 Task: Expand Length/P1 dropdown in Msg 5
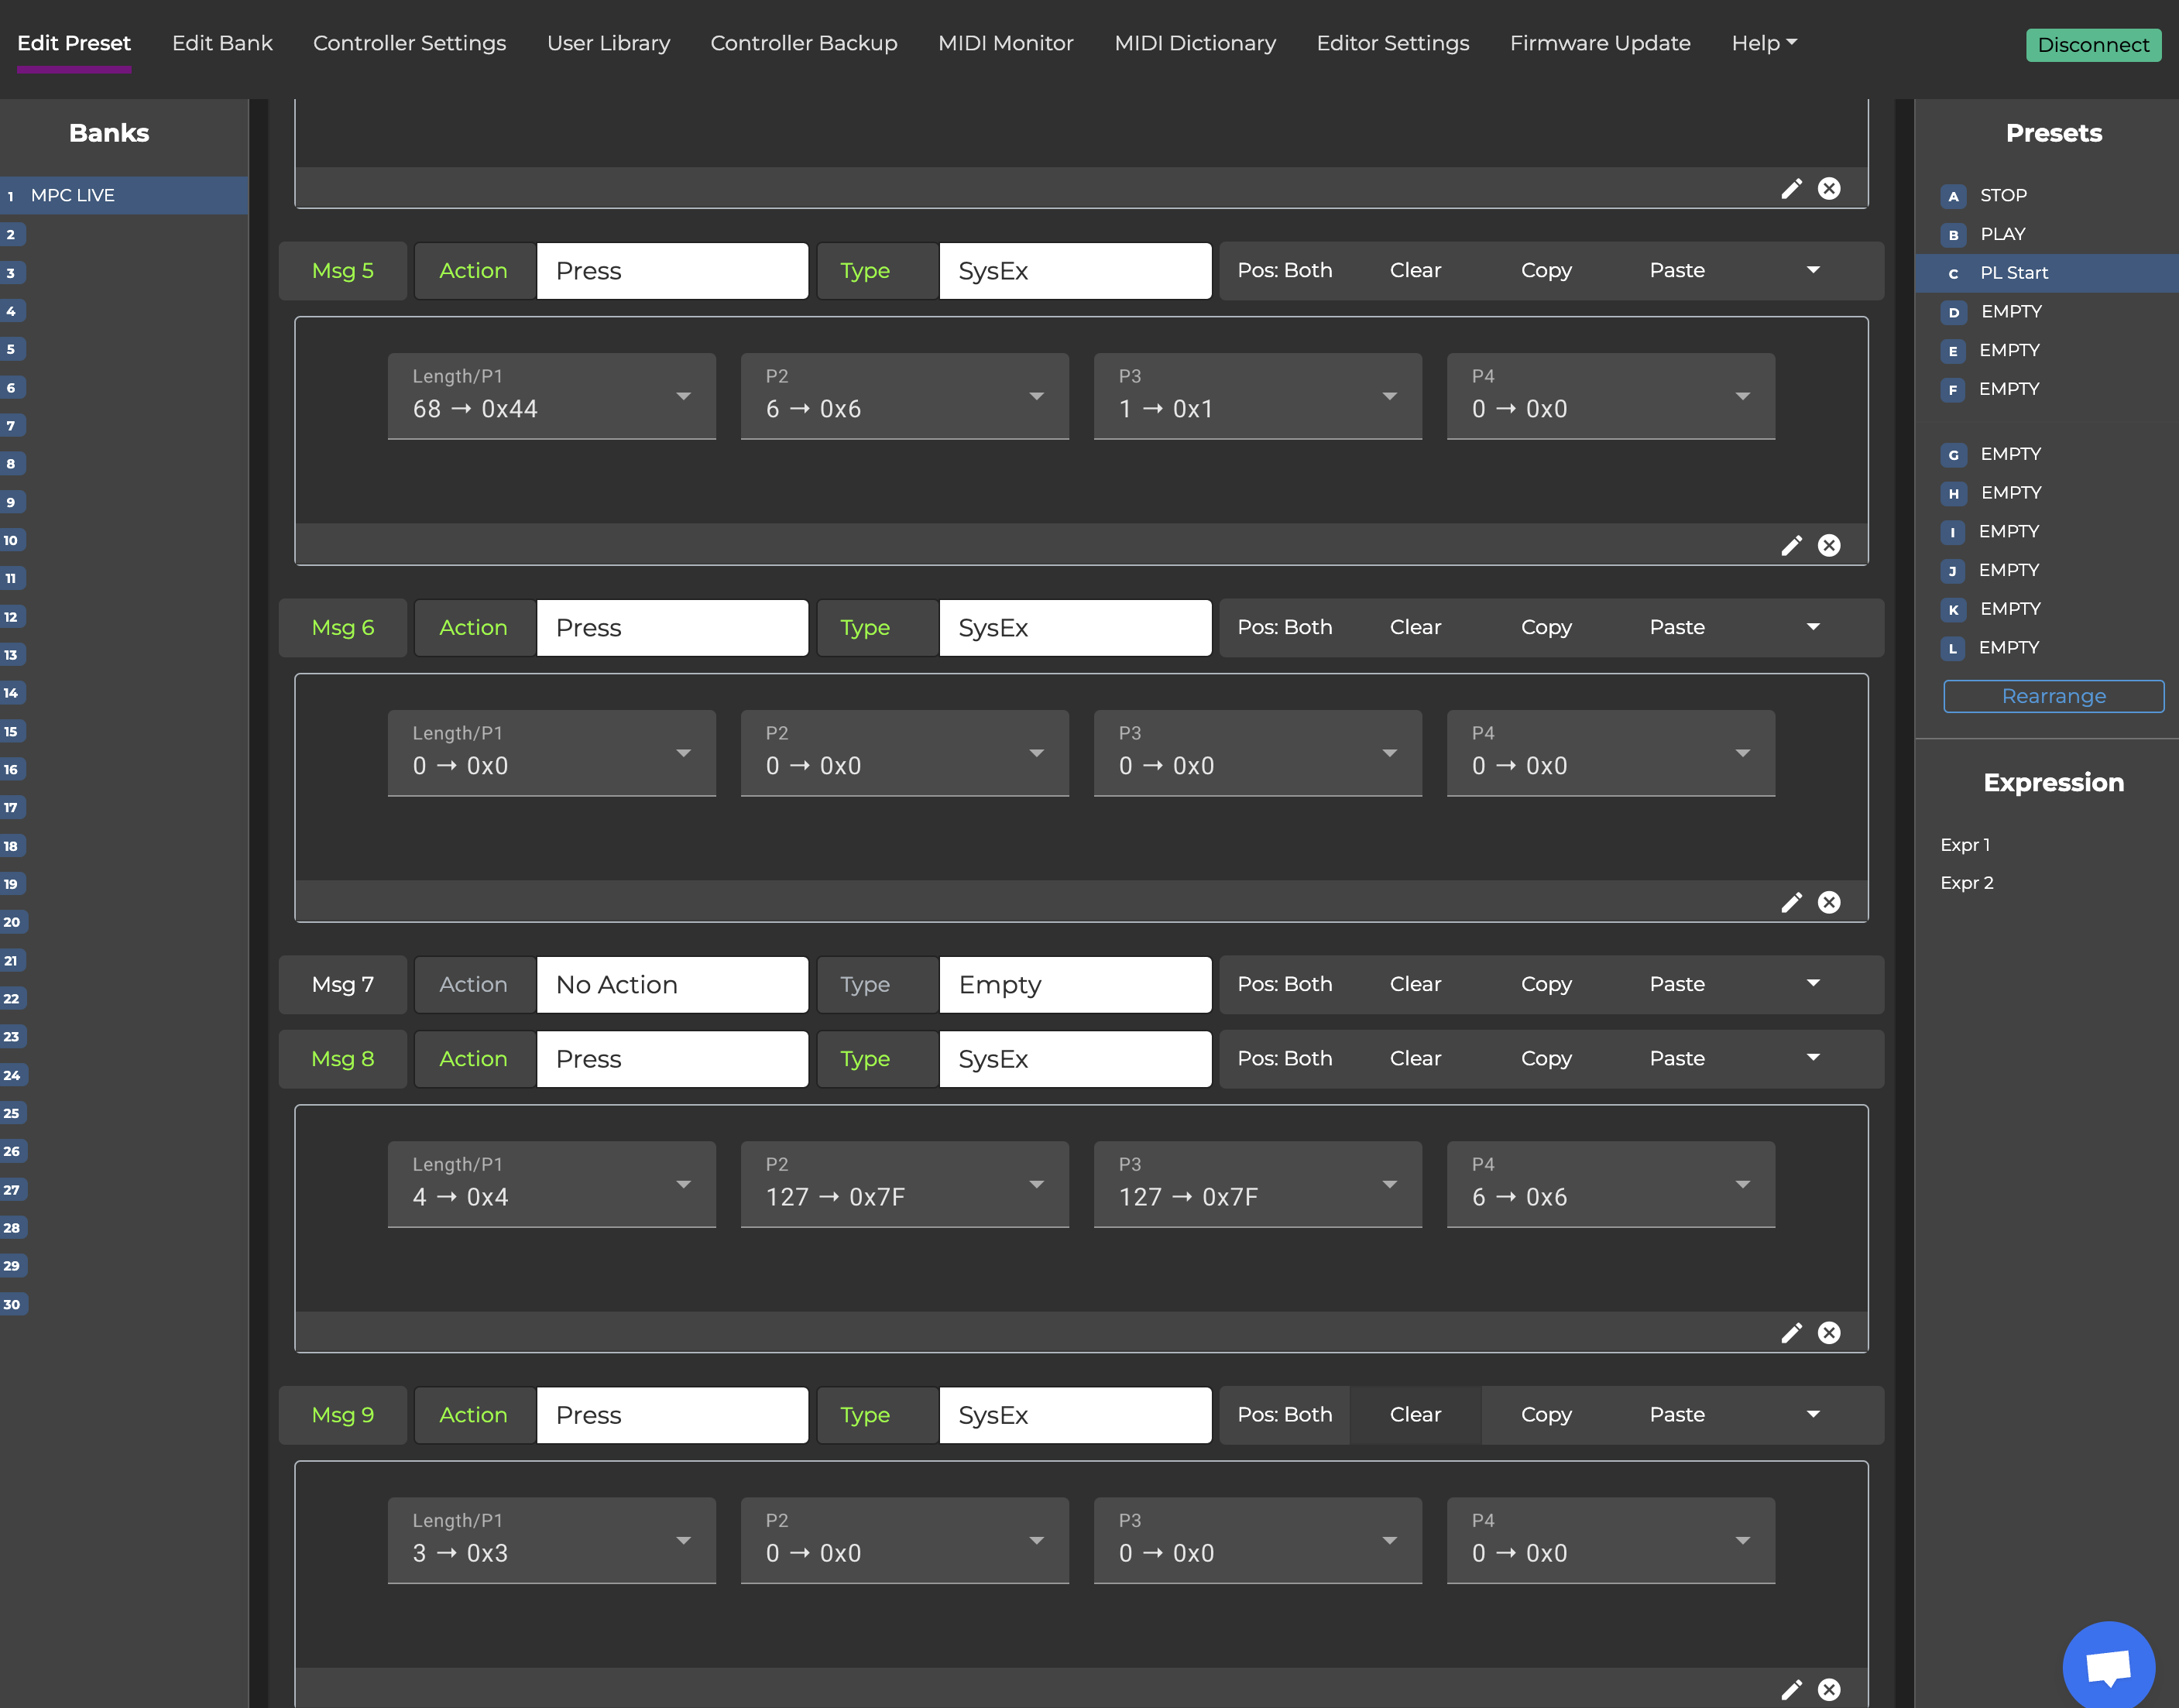(x=551, y=397)
